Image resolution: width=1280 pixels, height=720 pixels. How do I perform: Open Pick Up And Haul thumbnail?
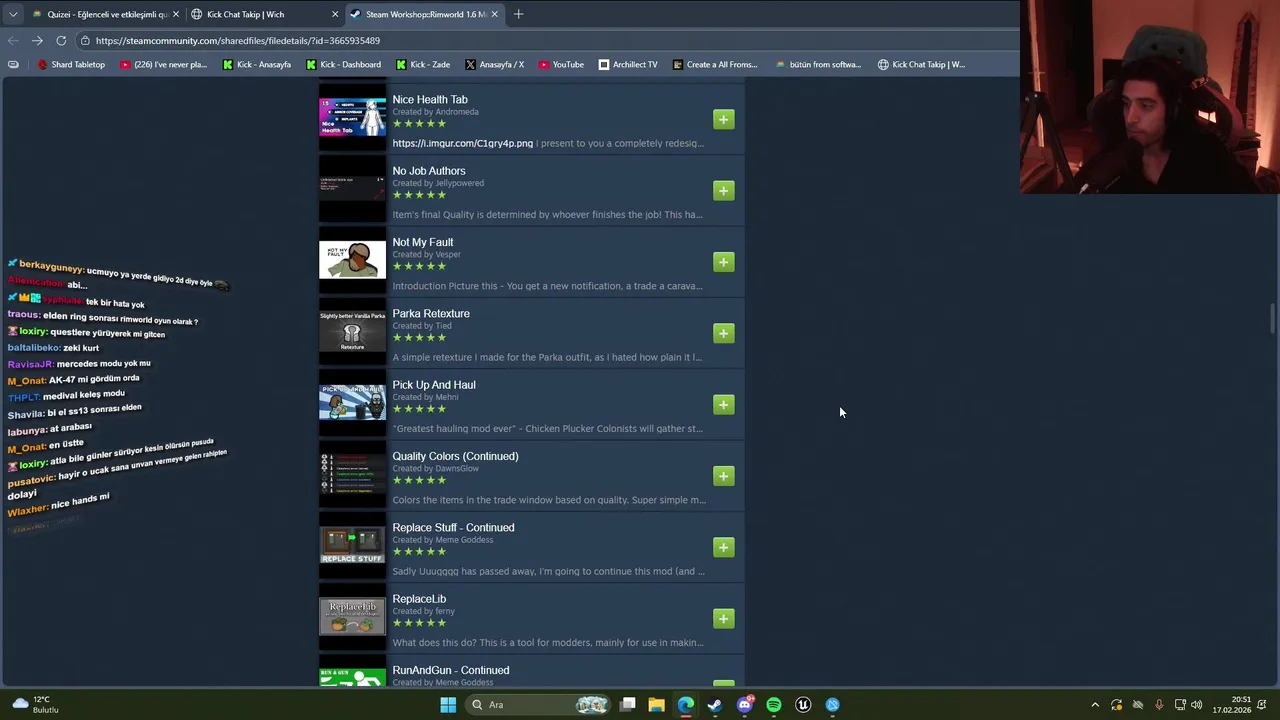click(352, 403)
